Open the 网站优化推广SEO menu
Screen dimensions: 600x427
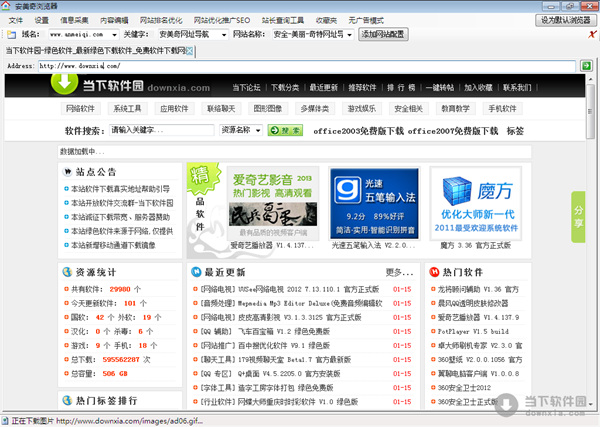222,20
